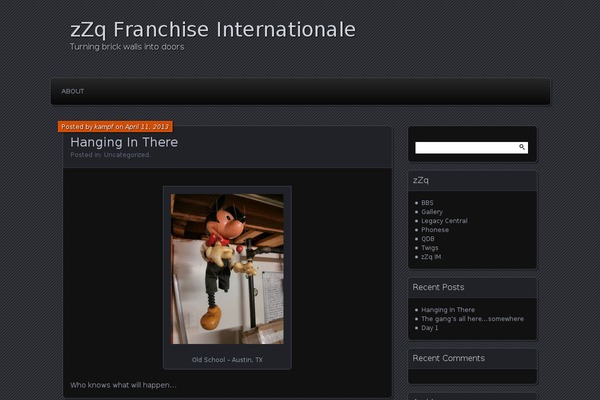Click the text Who knows what will happen…
This screenshot has height=400, width=600.
coord(123,385)
